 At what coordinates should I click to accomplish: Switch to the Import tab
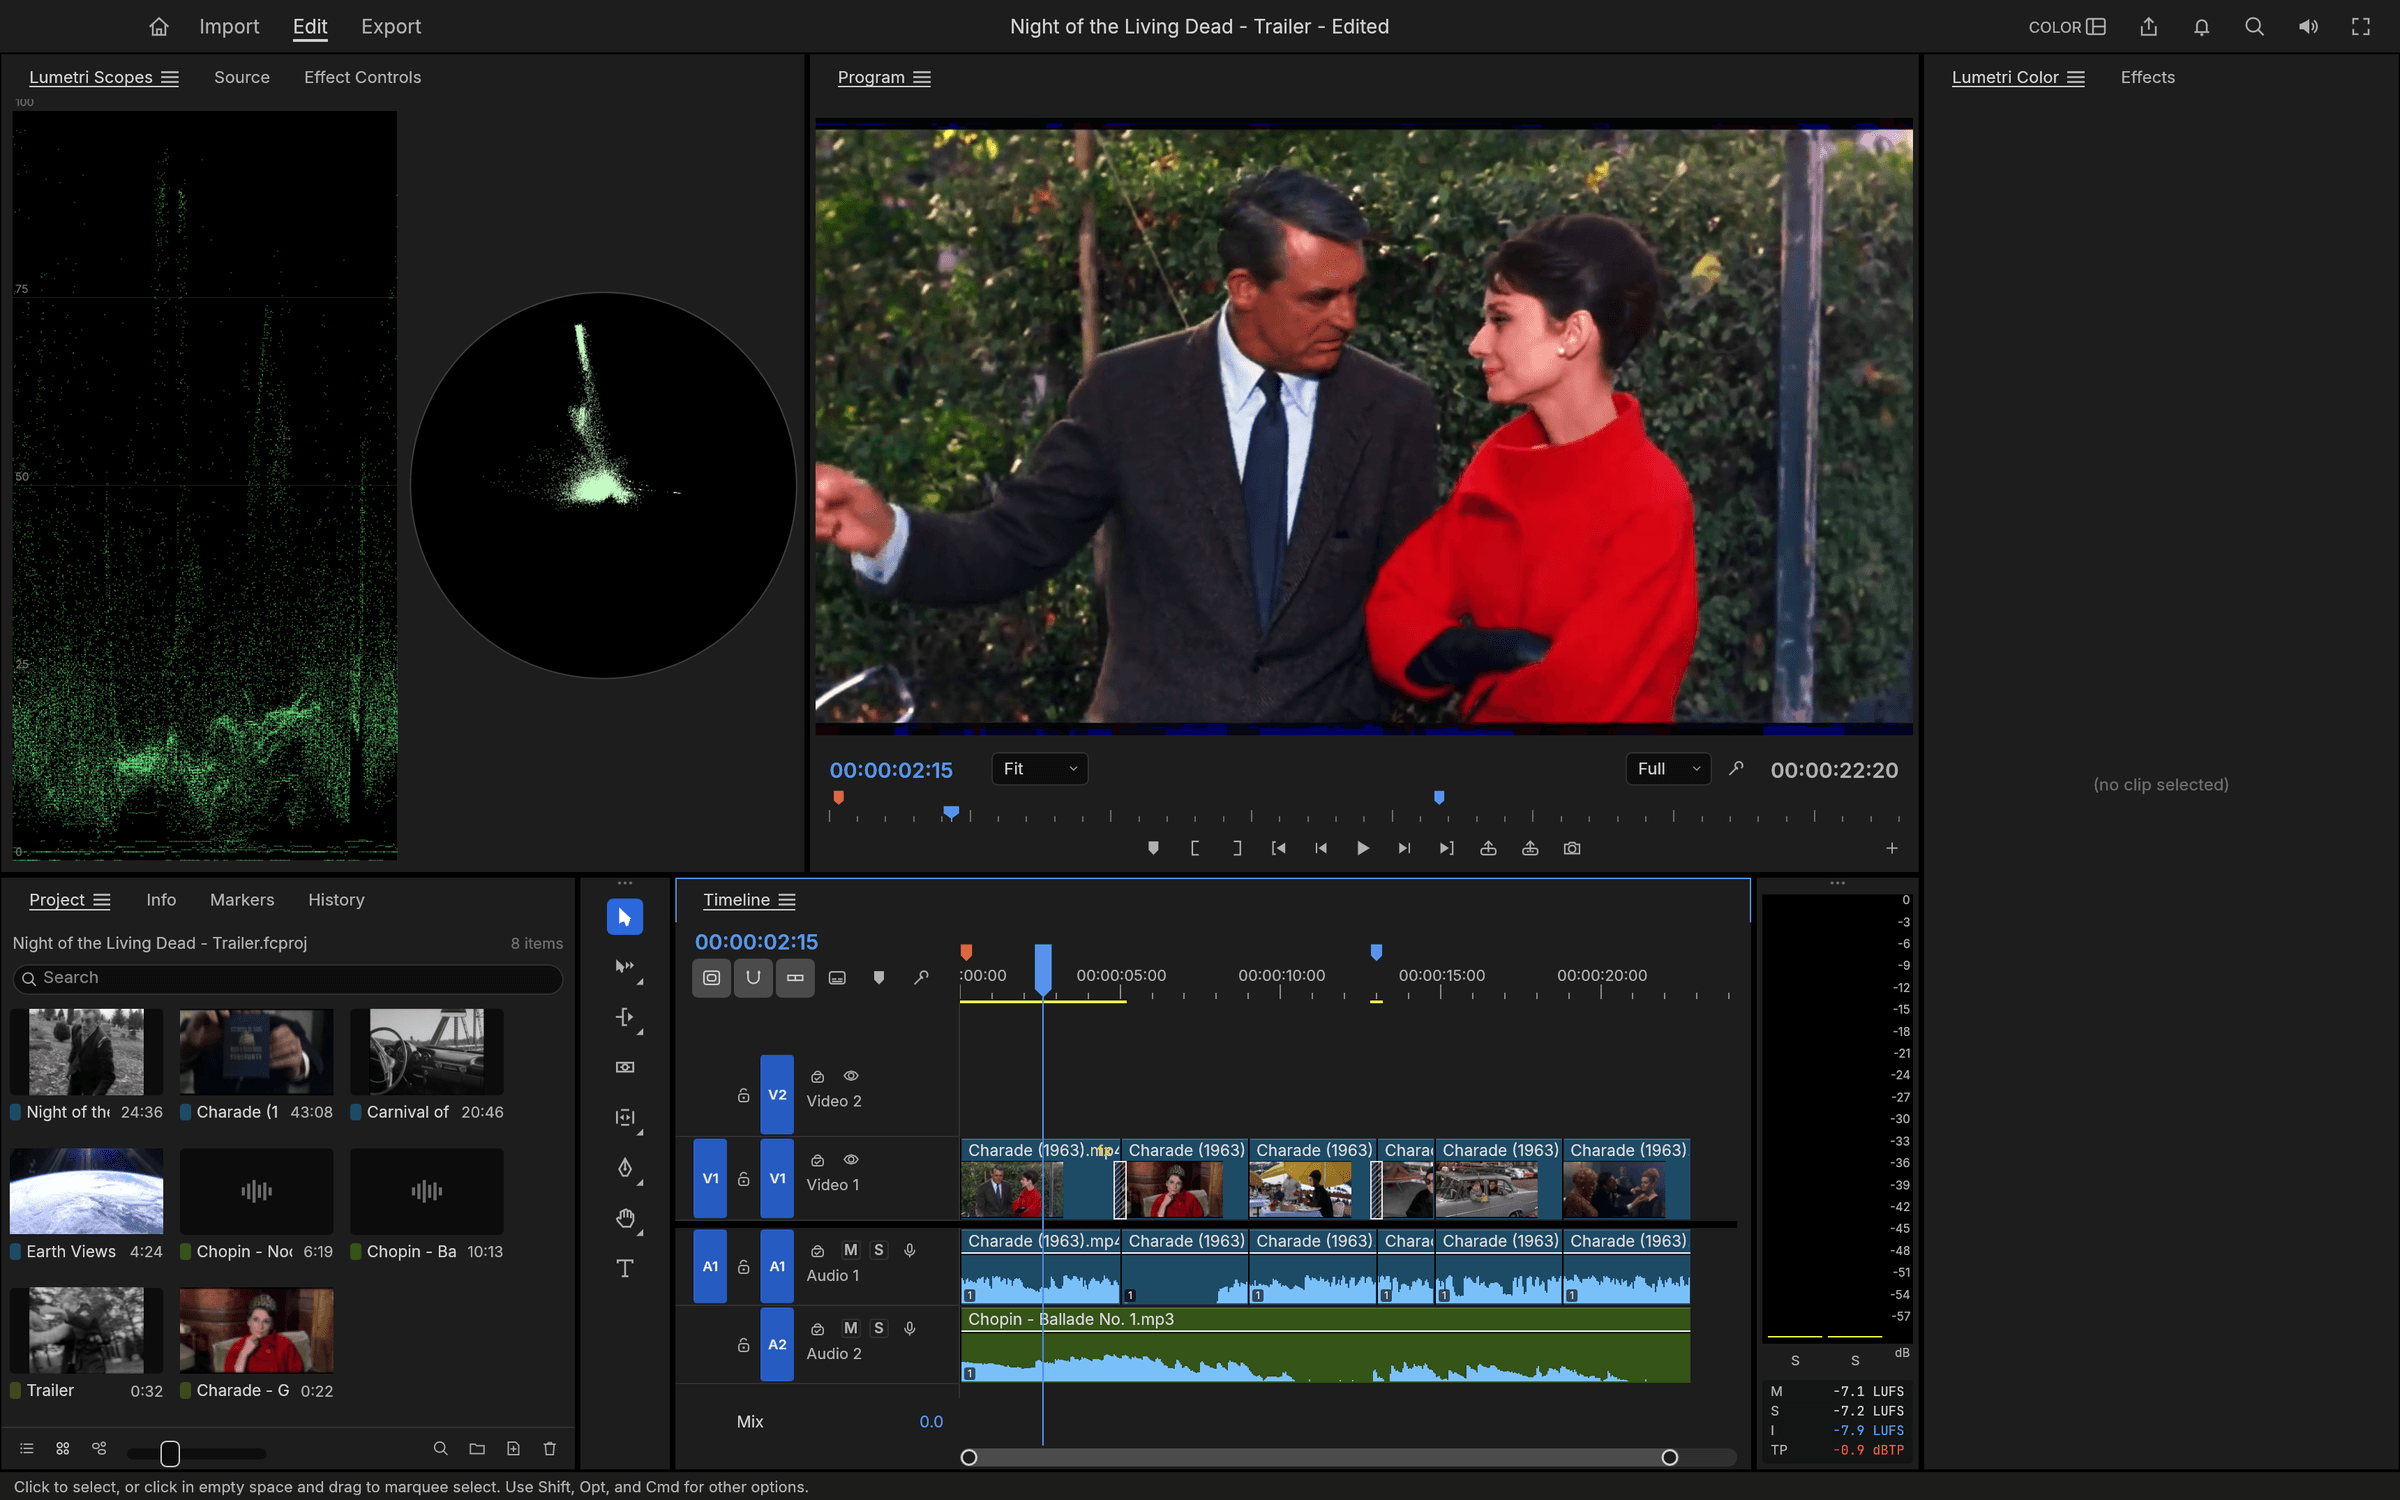[229, 27]
